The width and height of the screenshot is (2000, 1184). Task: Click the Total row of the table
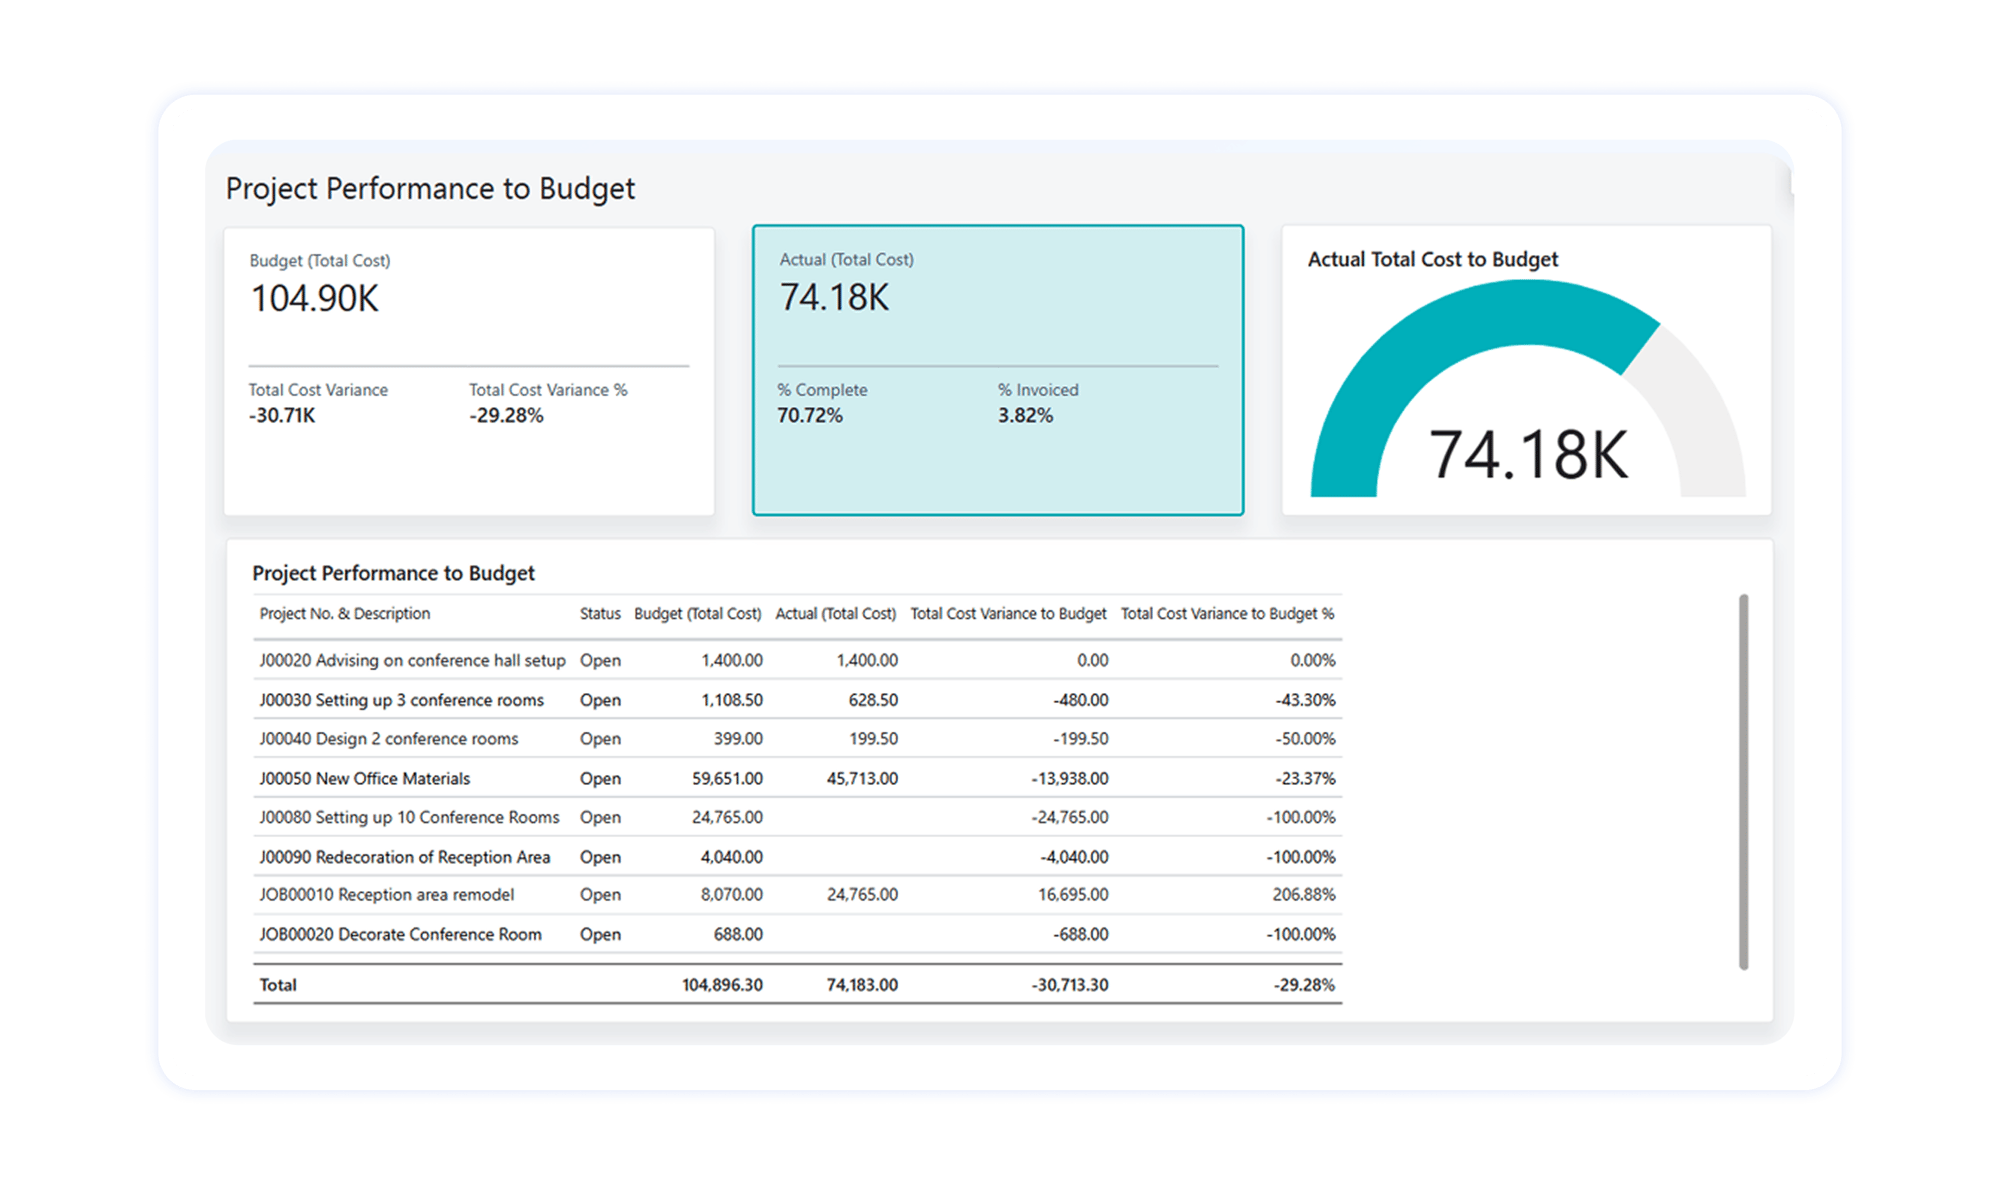click(278, 984)
